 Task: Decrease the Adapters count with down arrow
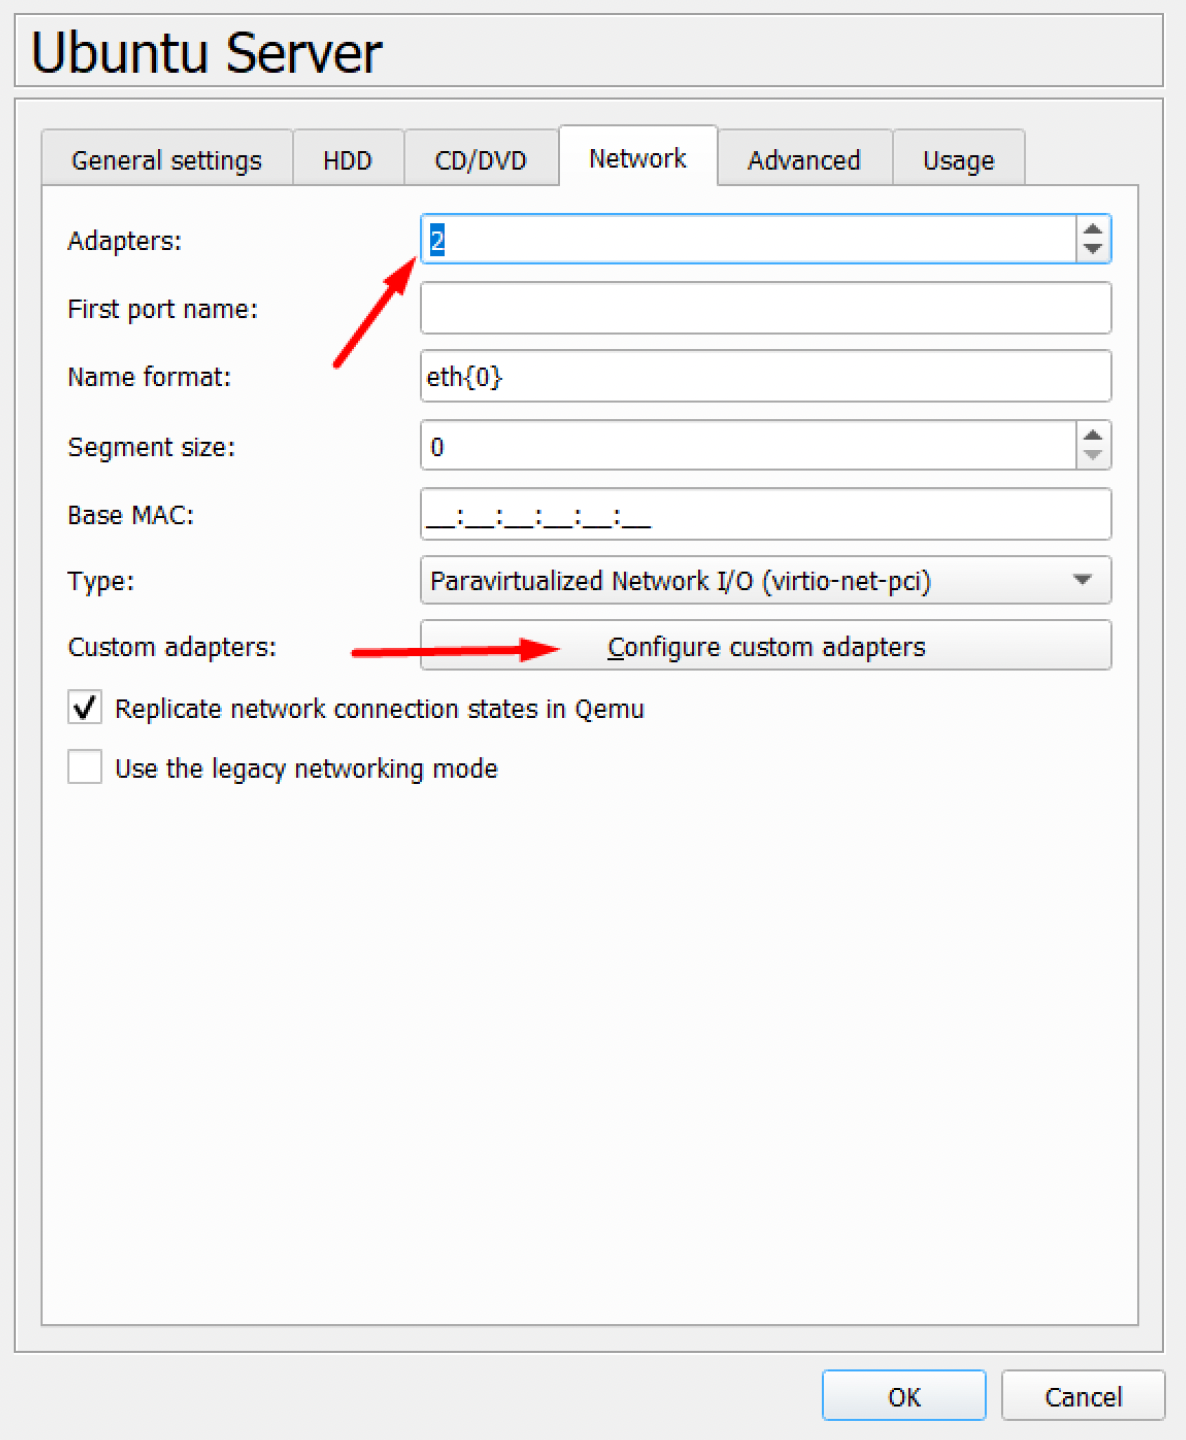1093,249
